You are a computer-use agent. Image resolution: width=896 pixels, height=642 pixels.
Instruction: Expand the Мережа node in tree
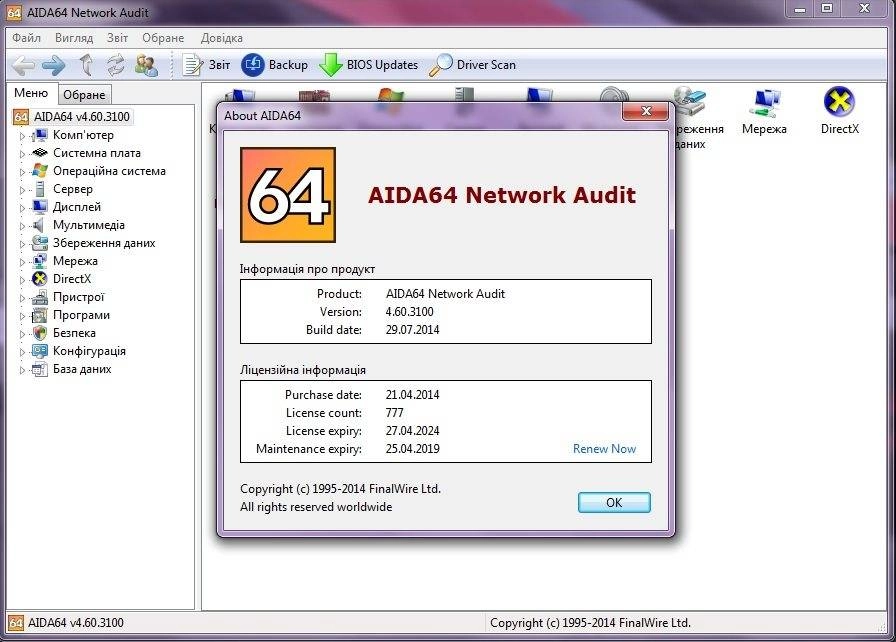click(x=22, y=262)
